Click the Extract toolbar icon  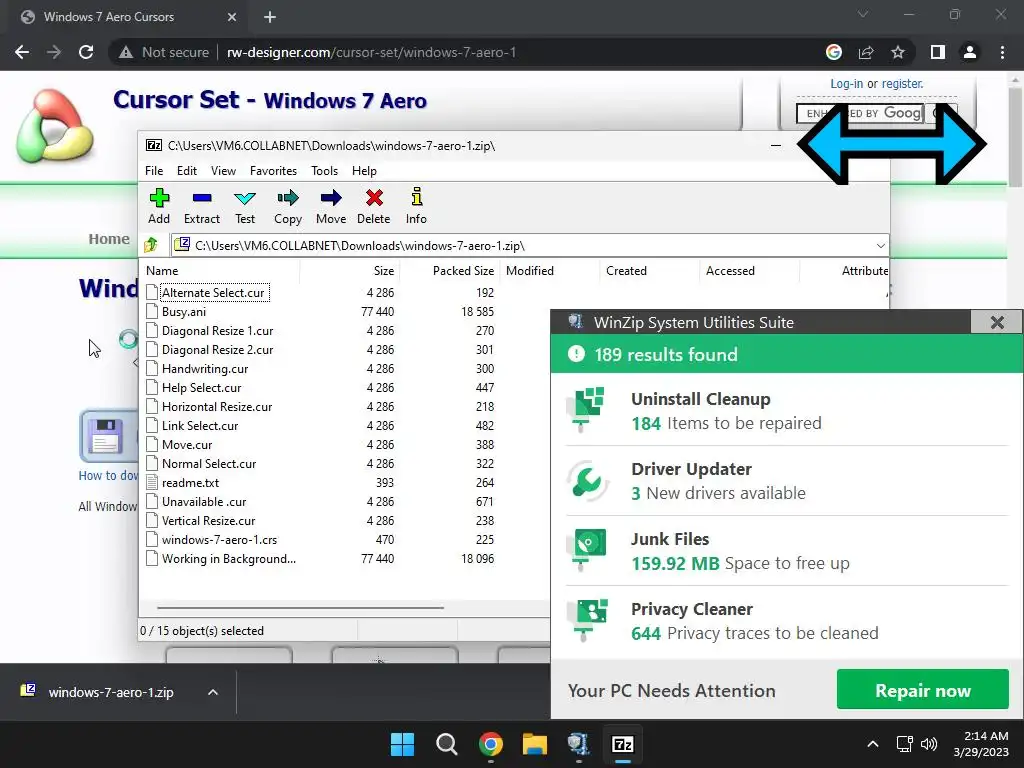click(x=202, y=206)
